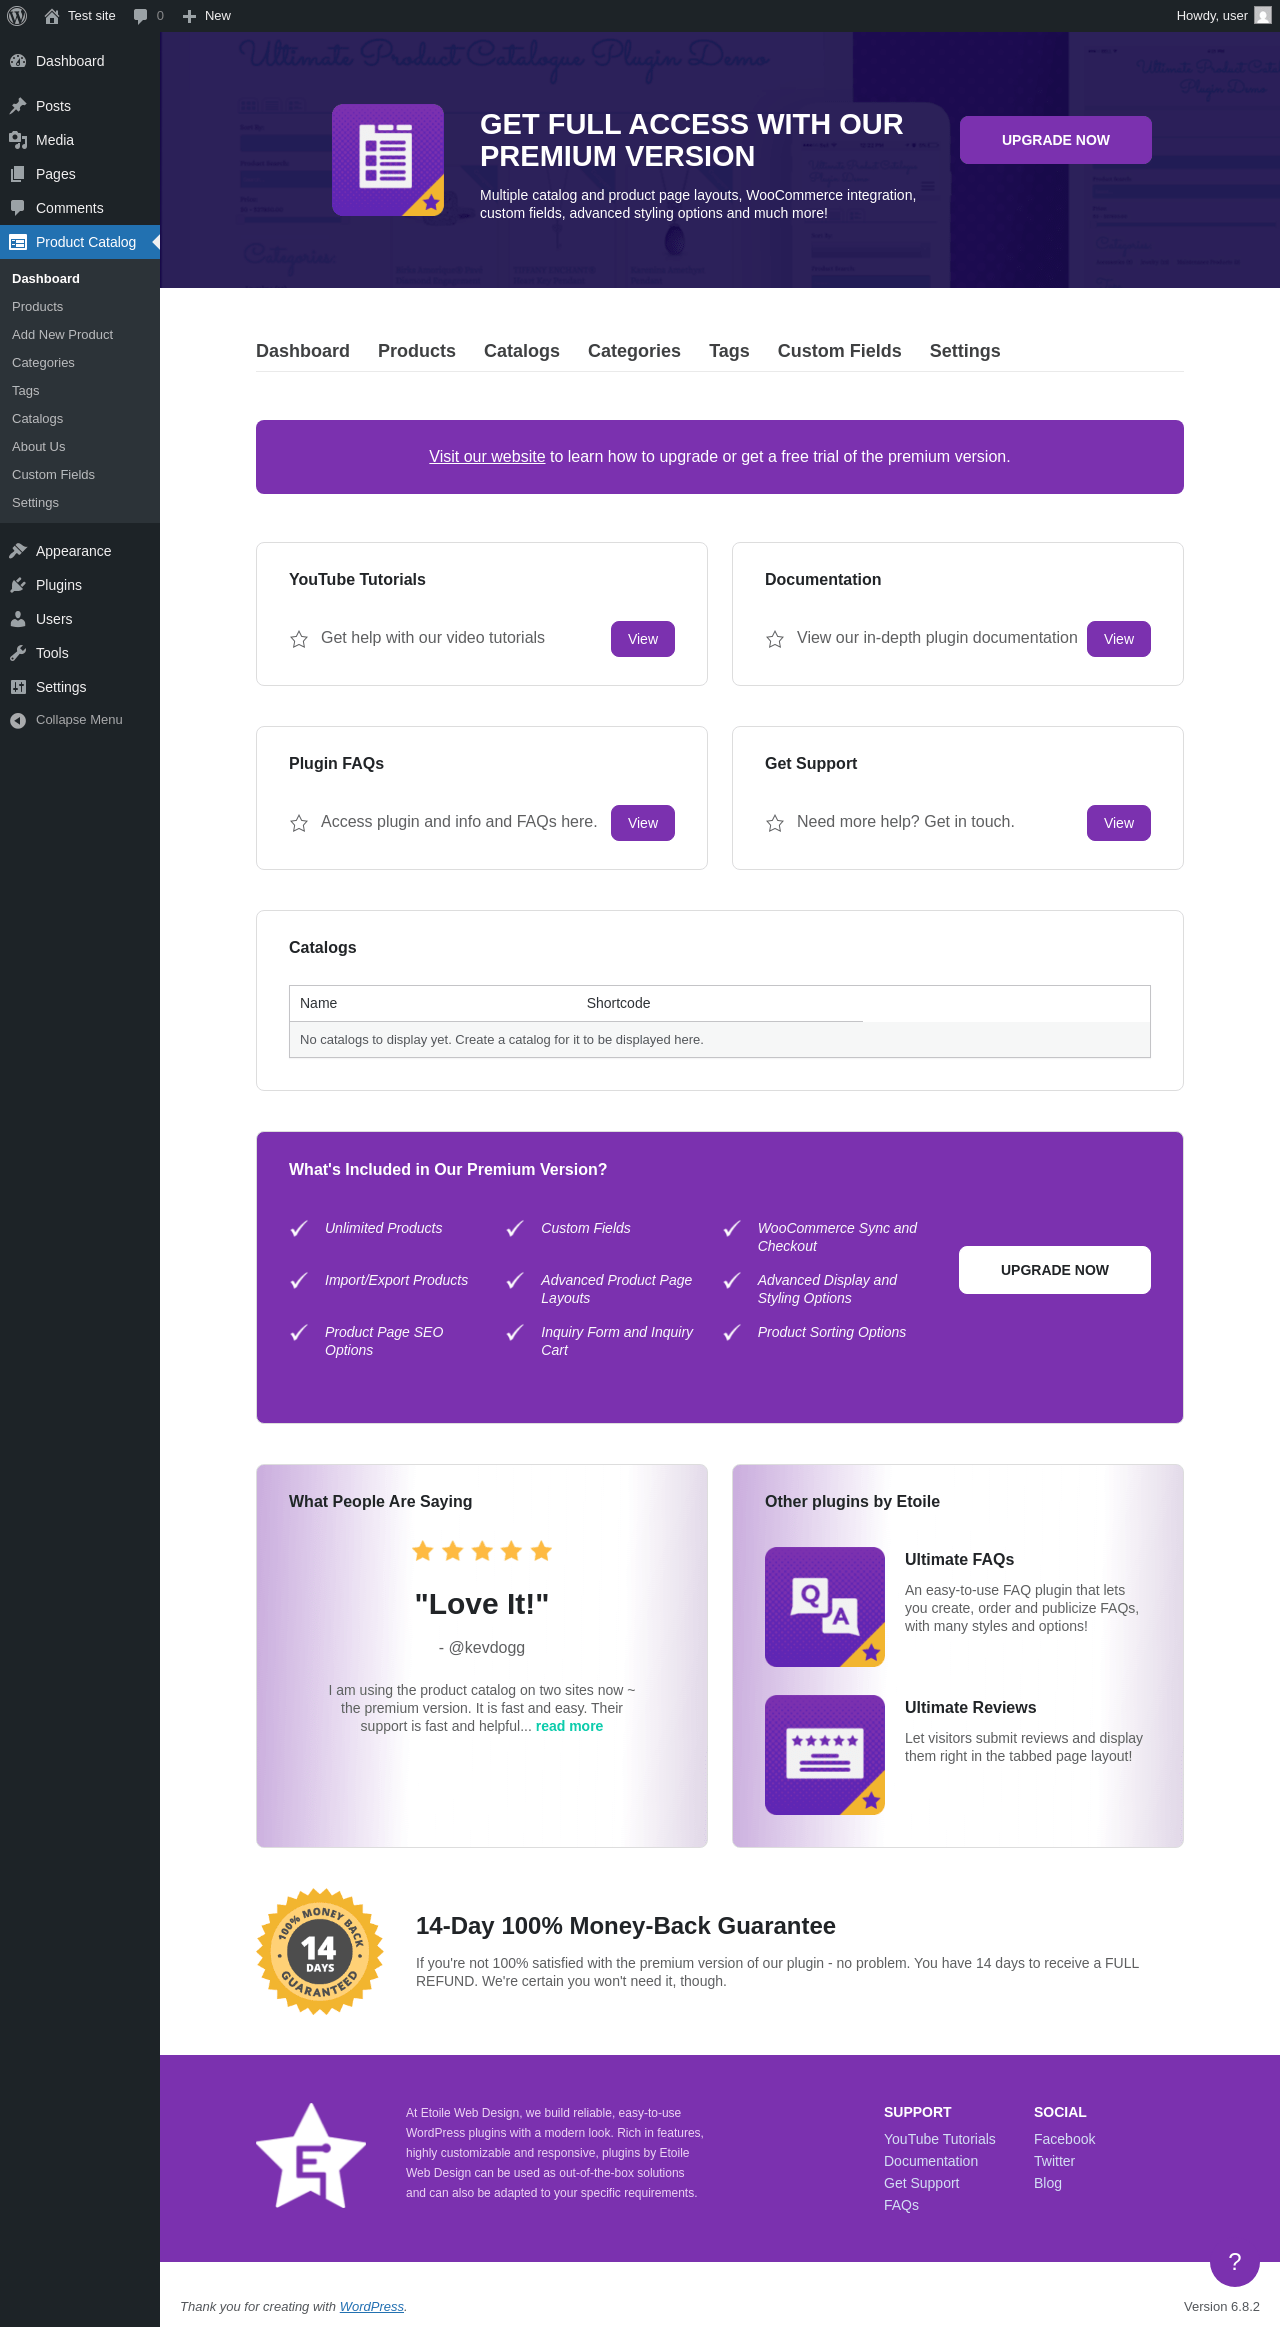Switch to the Tags tab
Image resolution: width=1280 pixels, height=2327 pixels.
[x=729, y=351]
